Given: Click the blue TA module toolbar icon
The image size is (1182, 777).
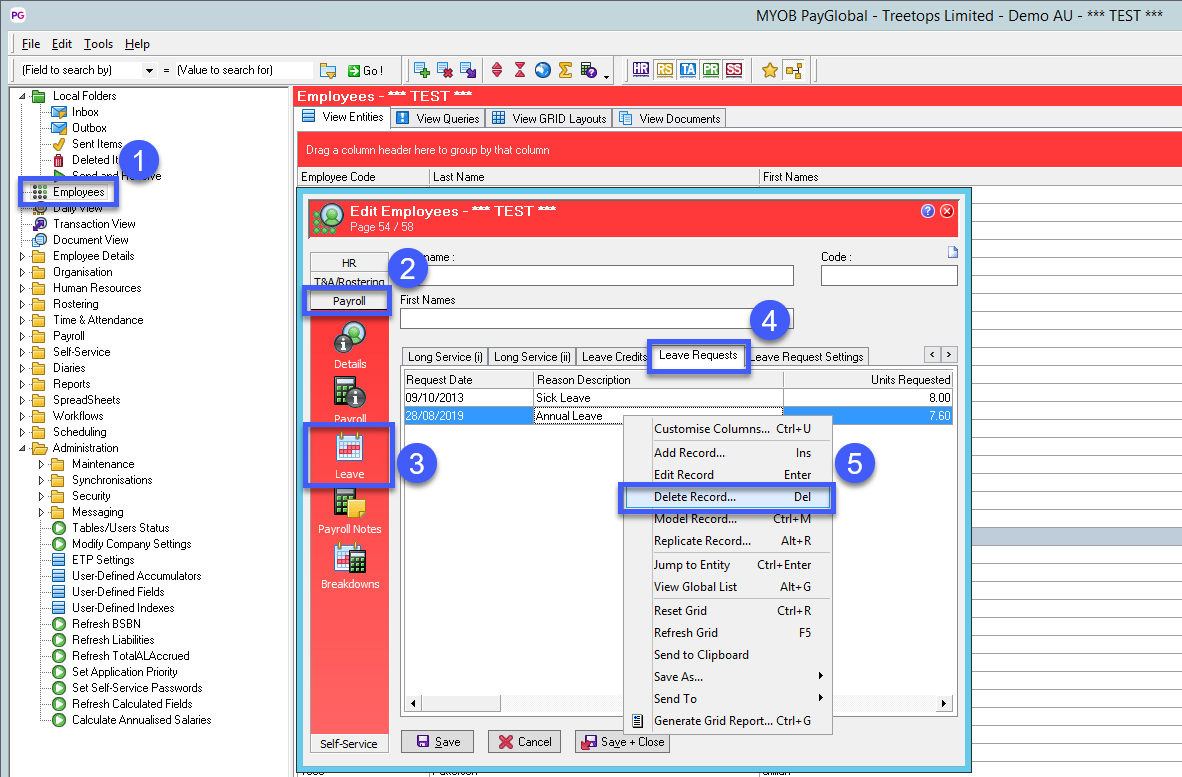Looking at the screenshot, I should coord(687,70).
